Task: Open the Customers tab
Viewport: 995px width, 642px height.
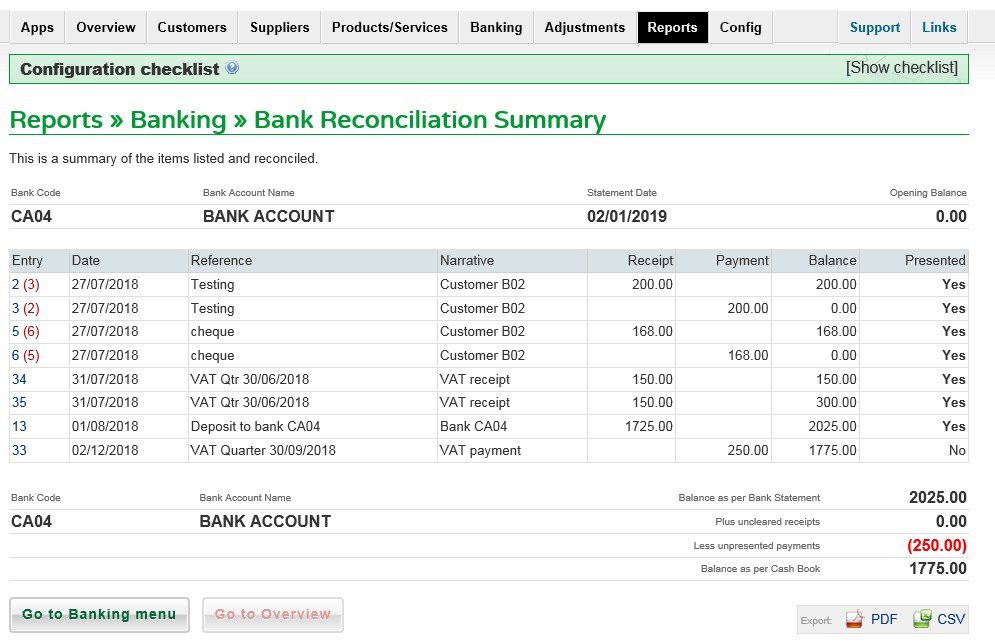Action: (191, 27)
